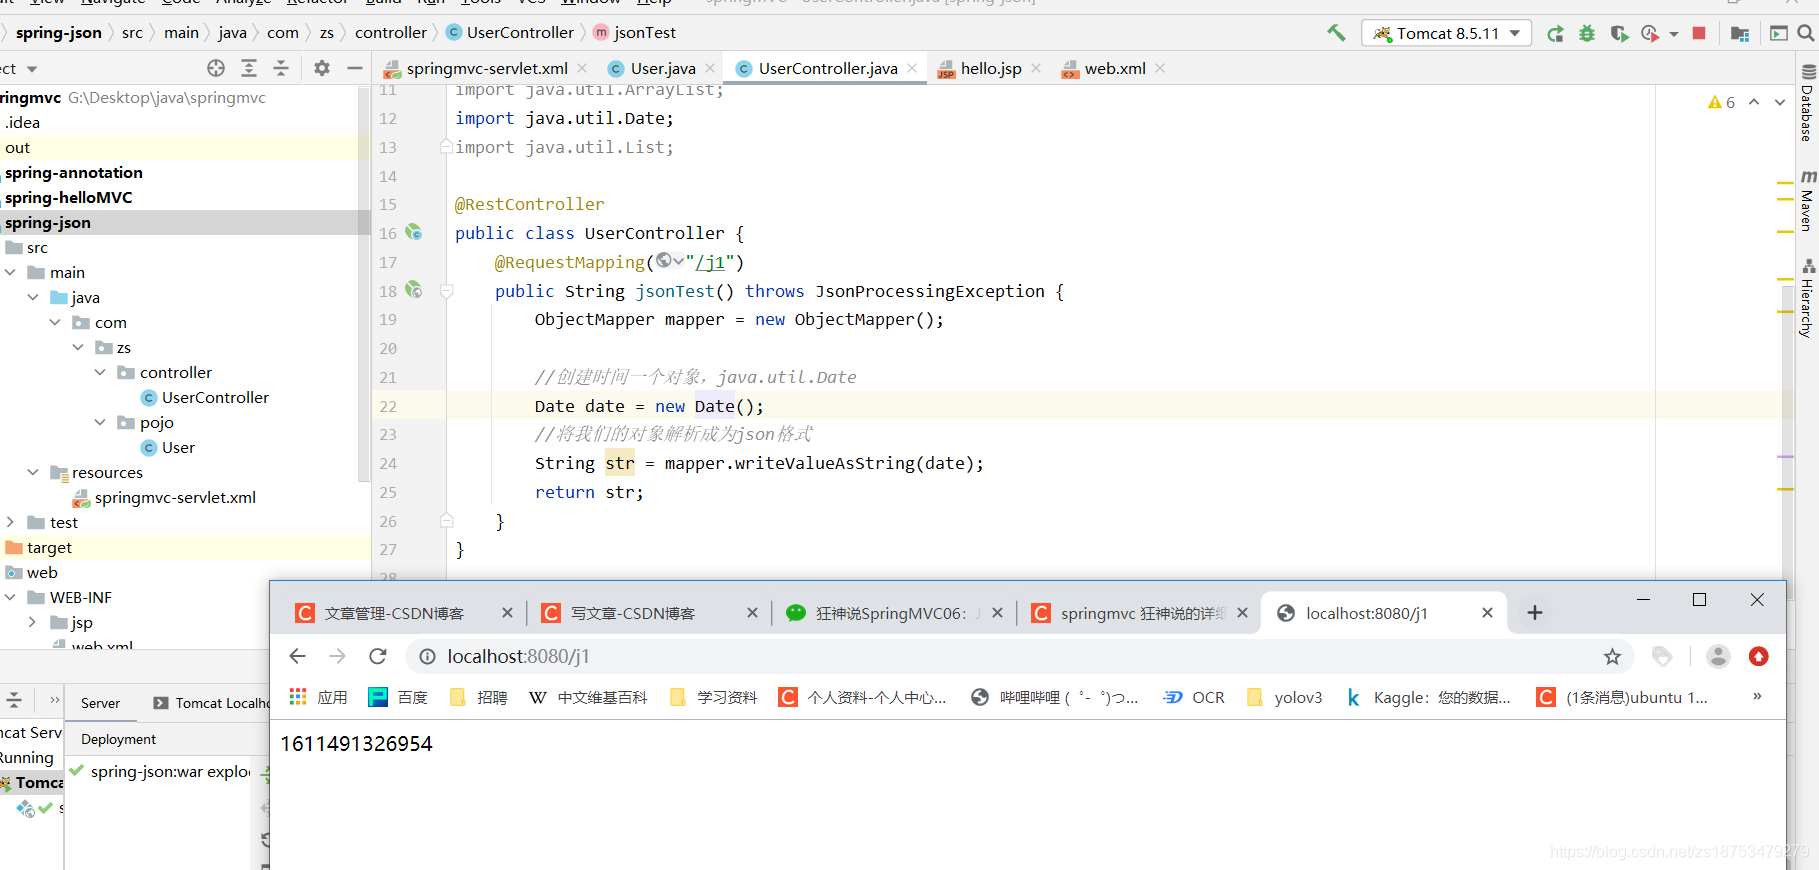Close the localhost:8080/j1 browser tab
Screen dimensions: 1819x870
pos(1487,613)
